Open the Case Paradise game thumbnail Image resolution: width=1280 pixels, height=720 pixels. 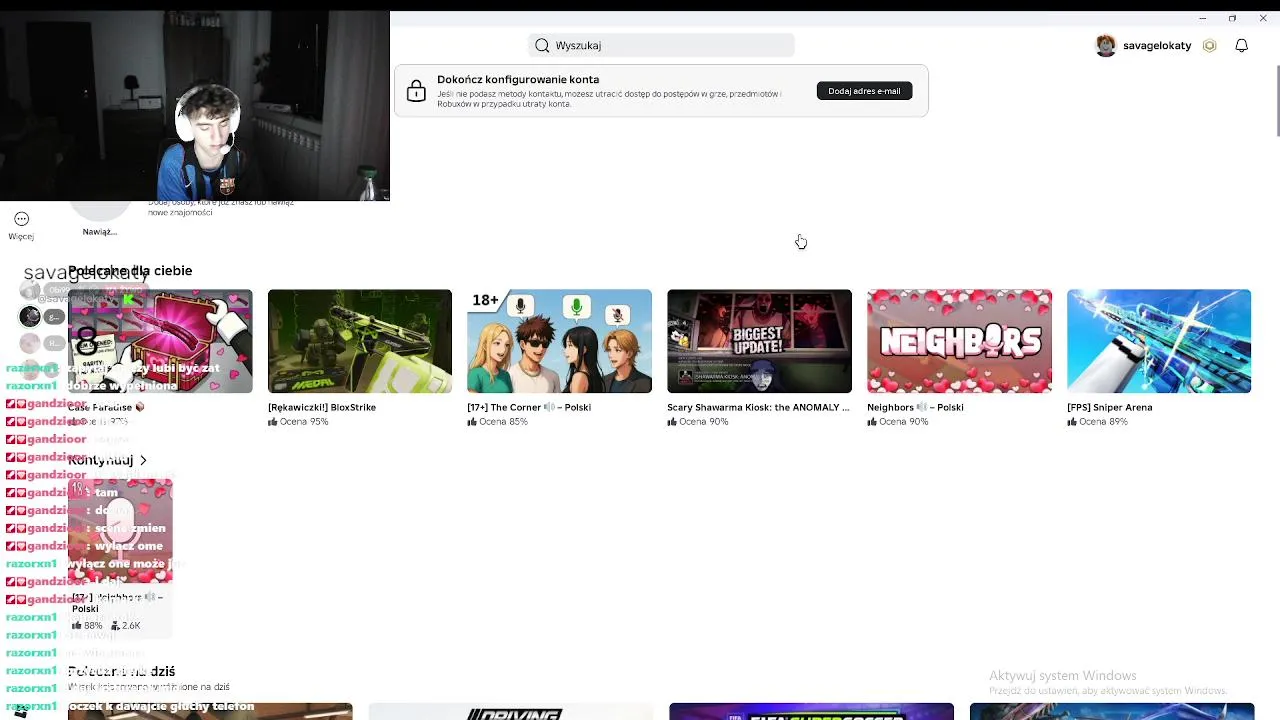click(160, 341)
